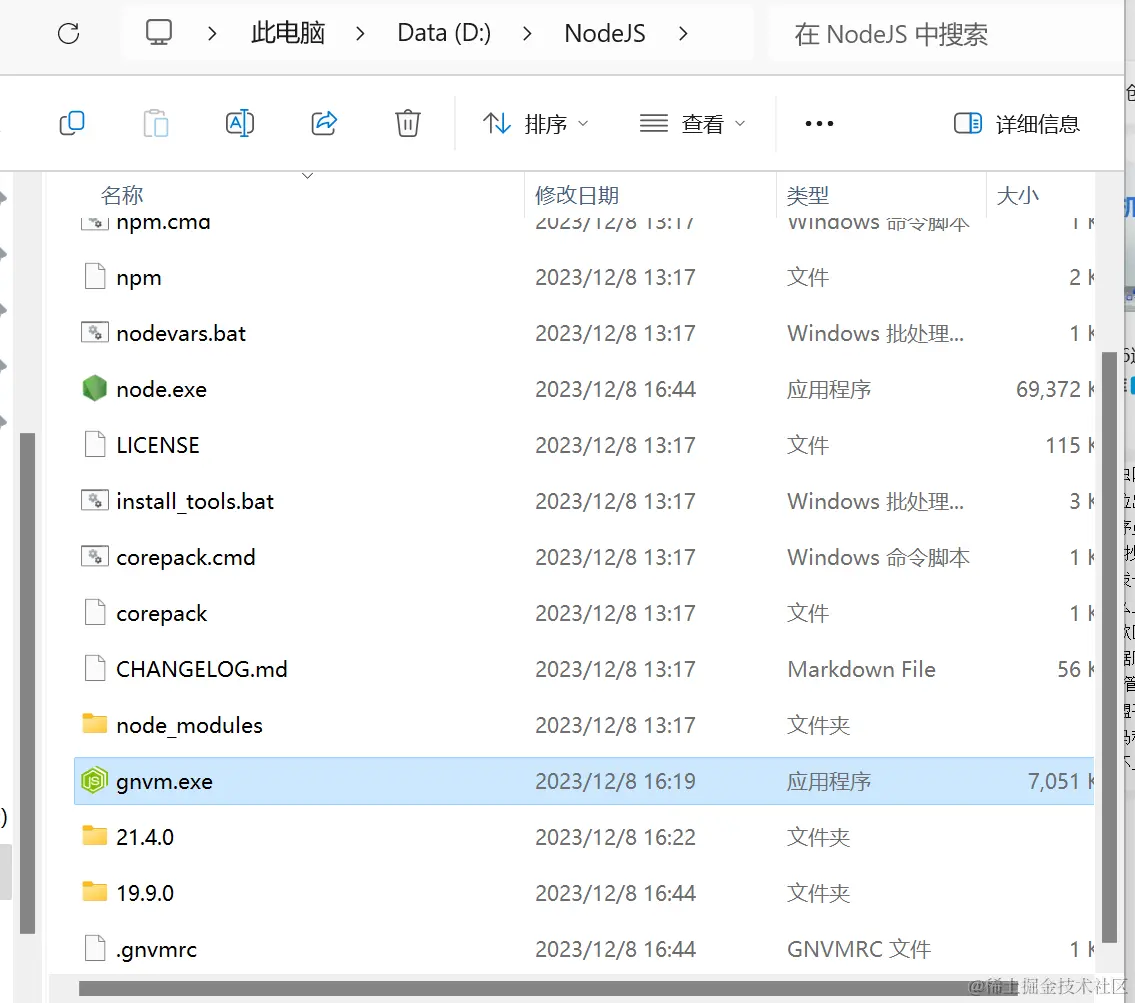Select the corepack.cmd file name

pyautogui.click(x=185, y=558)
